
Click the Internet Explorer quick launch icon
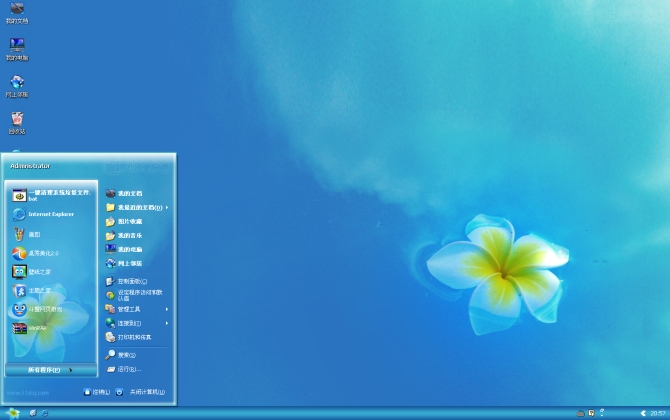point(45,413)
